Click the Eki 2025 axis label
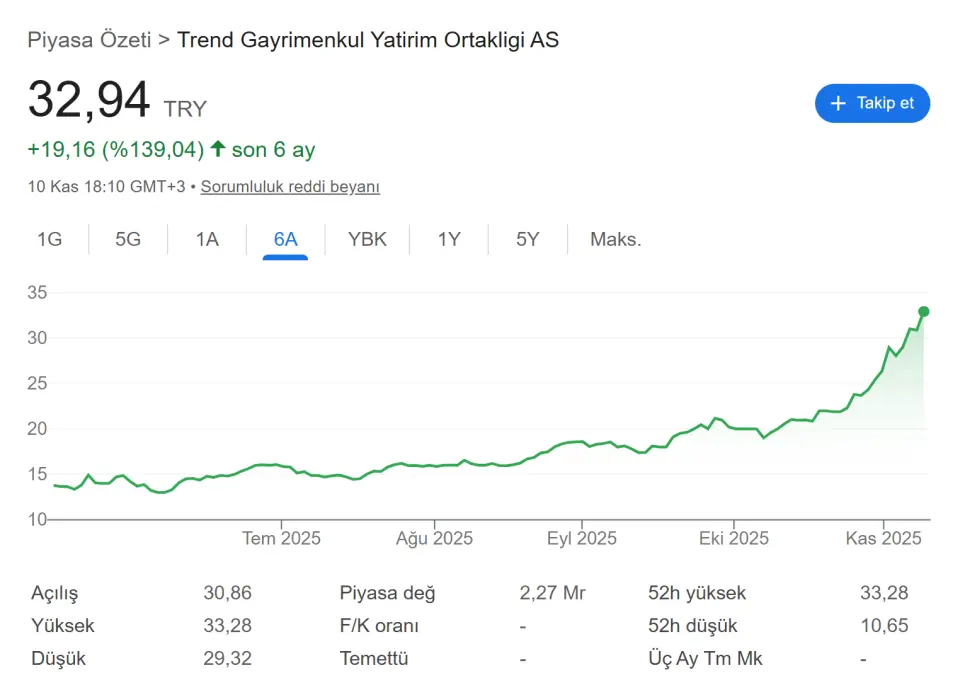The image size is (960, 692). click(734, 539)
